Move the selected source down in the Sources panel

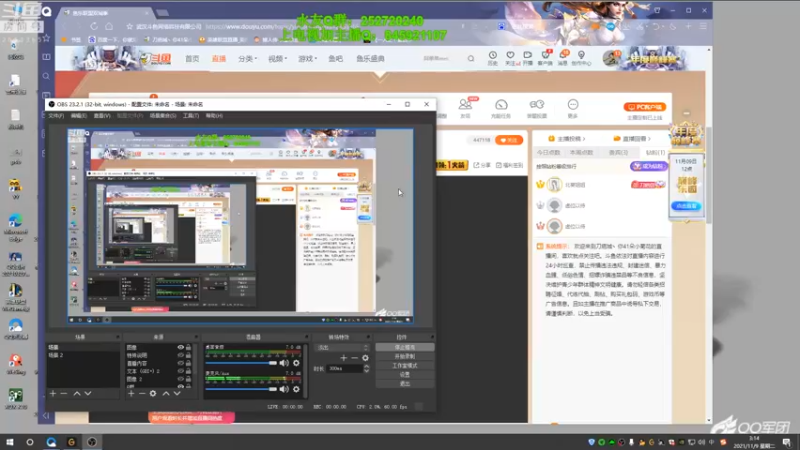click(177, 394)
